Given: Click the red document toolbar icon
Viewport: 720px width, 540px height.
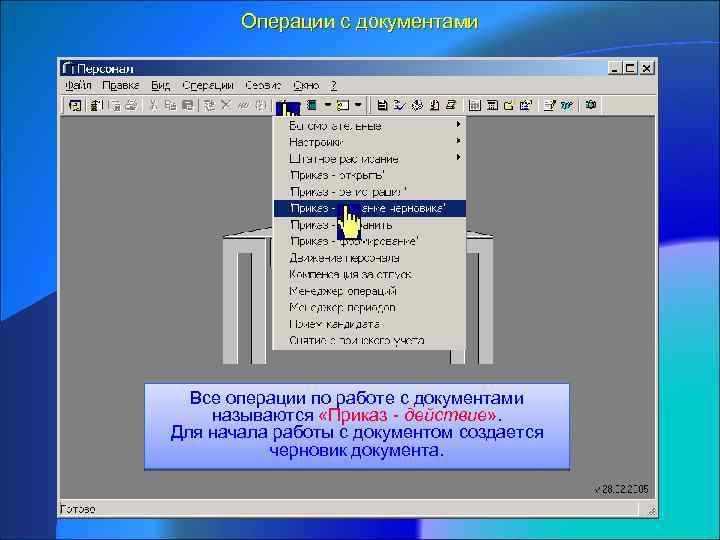Looking at the screenshot, I should coord(434,106).
